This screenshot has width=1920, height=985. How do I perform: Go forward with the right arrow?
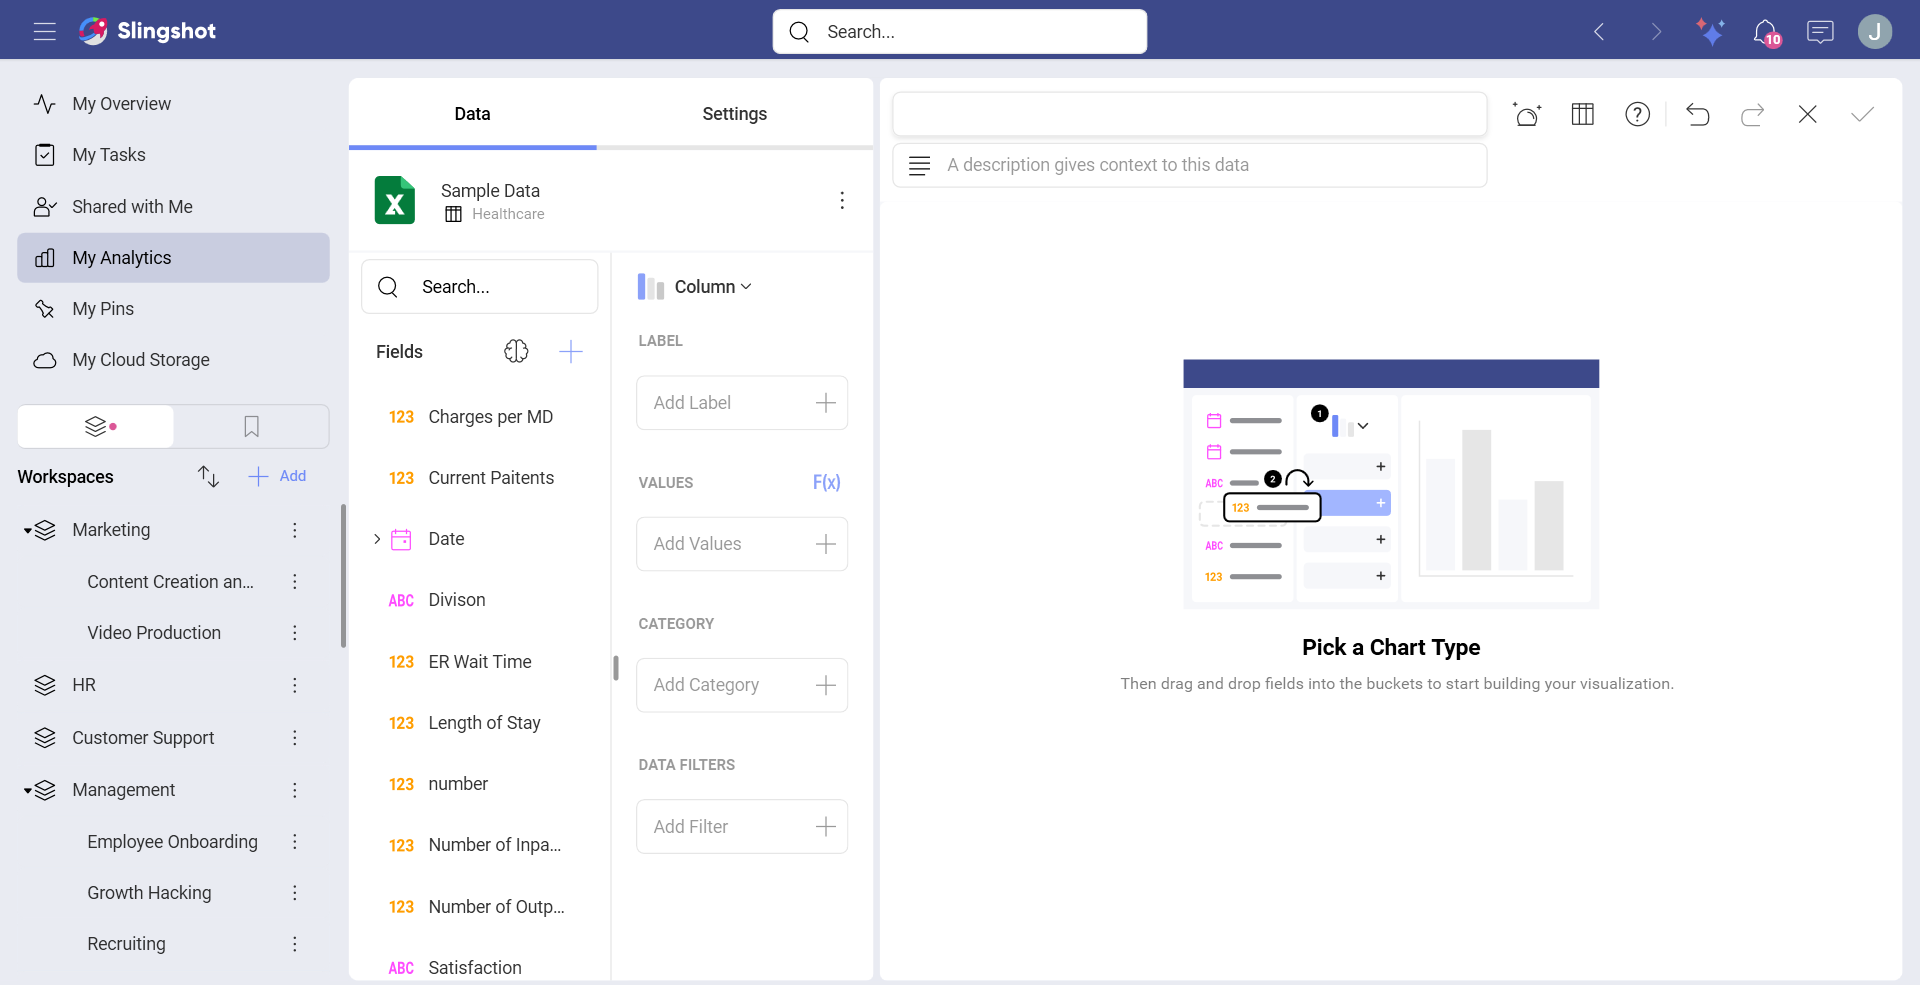[x=1656, y=32]
